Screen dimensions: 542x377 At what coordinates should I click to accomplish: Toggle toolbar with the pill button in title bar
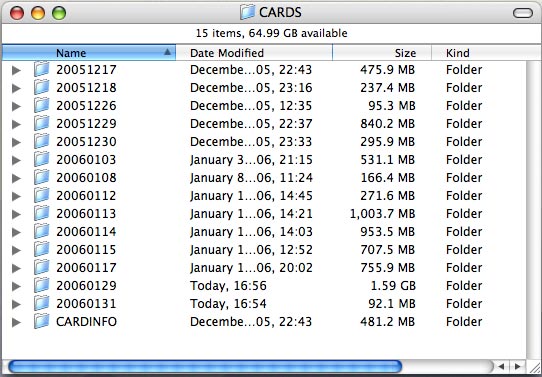click(523, 13)
